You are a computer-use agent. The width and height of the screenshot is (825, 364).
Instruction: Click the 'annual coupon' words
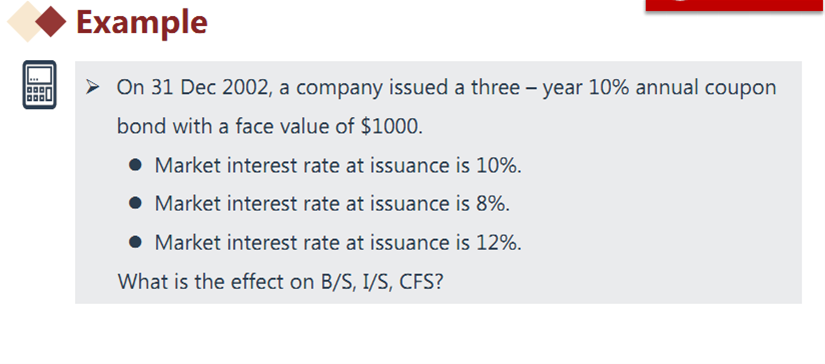pos(706,88)
